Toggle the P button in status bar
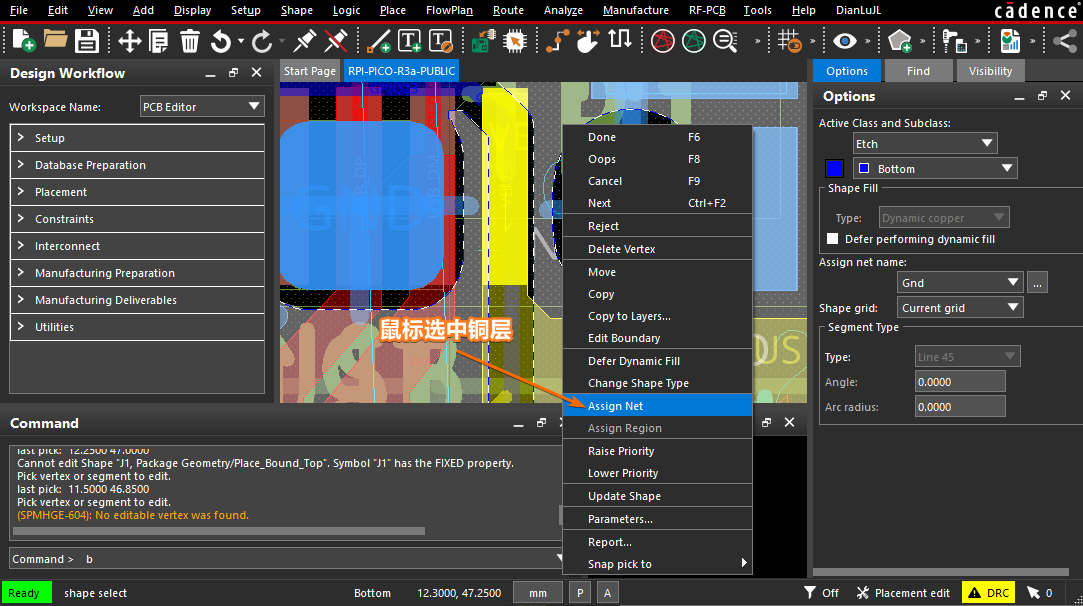 pos(580,593)
